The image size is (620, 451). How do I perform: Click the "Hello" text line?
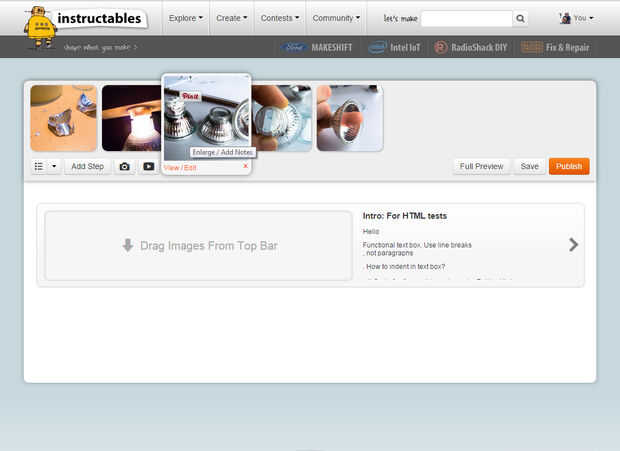(x=371, y=232)
